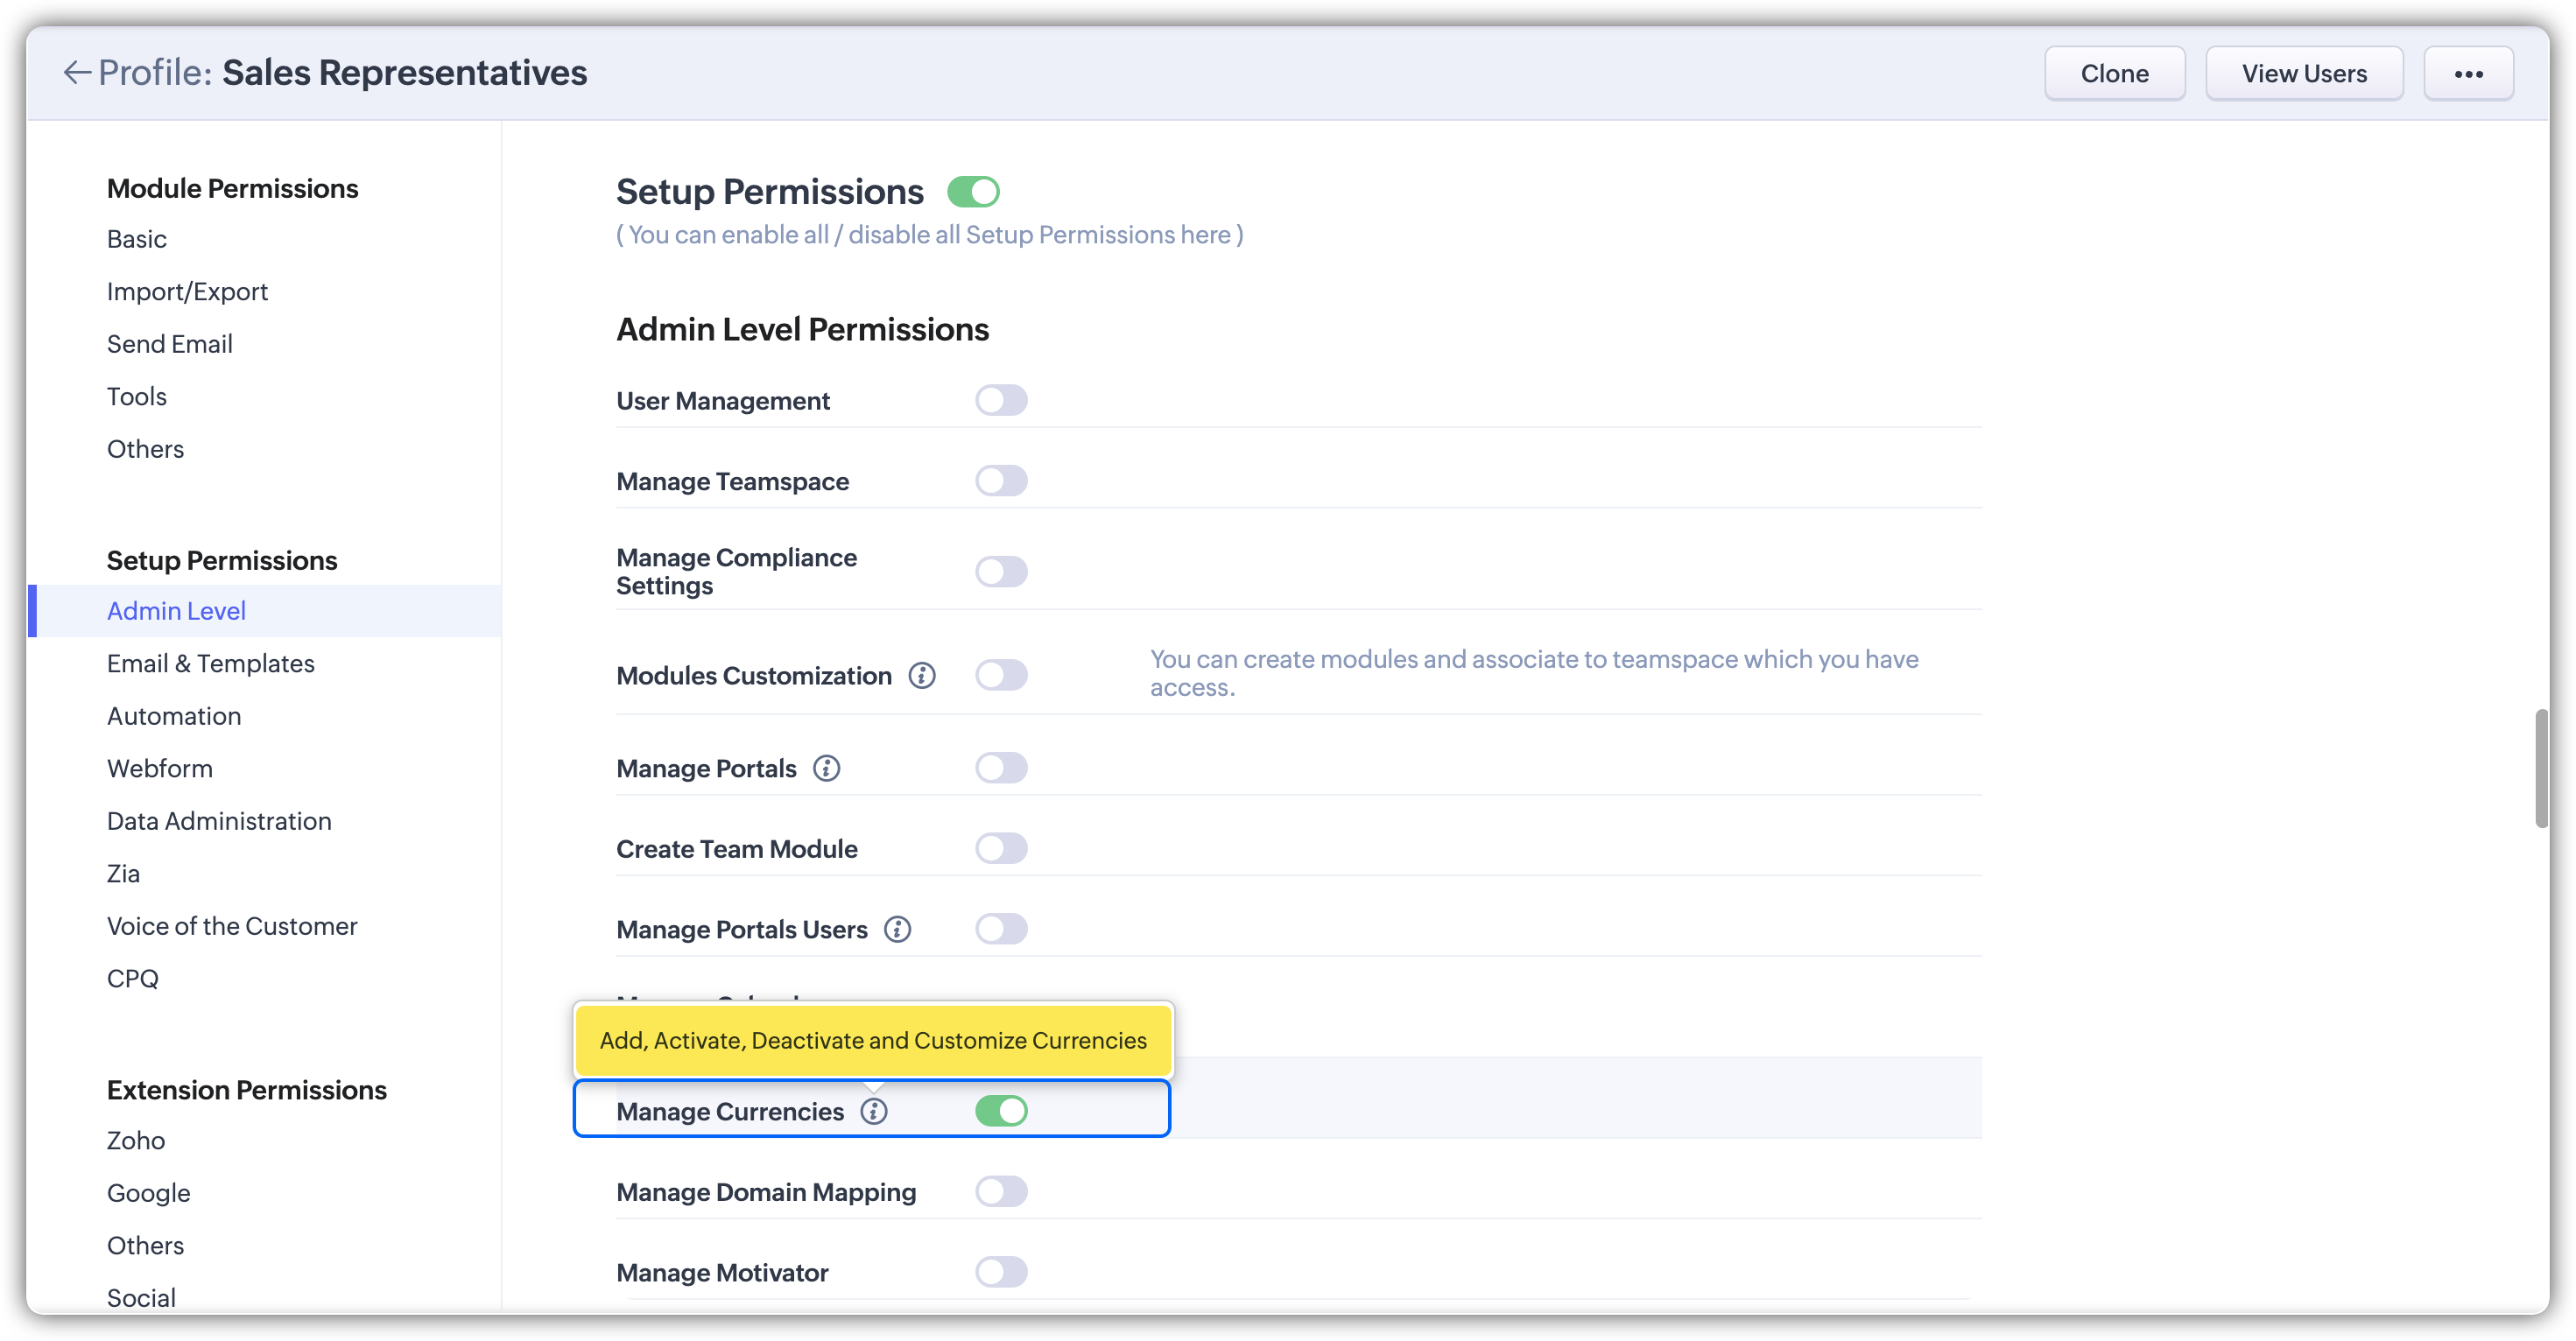Enable the User Management toggle

[1001, 400]
